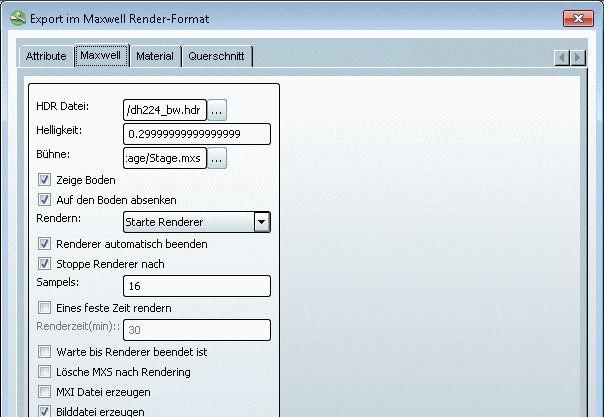Click the Helligkeit: label
The image size is (604, 417).
(59, 131)
